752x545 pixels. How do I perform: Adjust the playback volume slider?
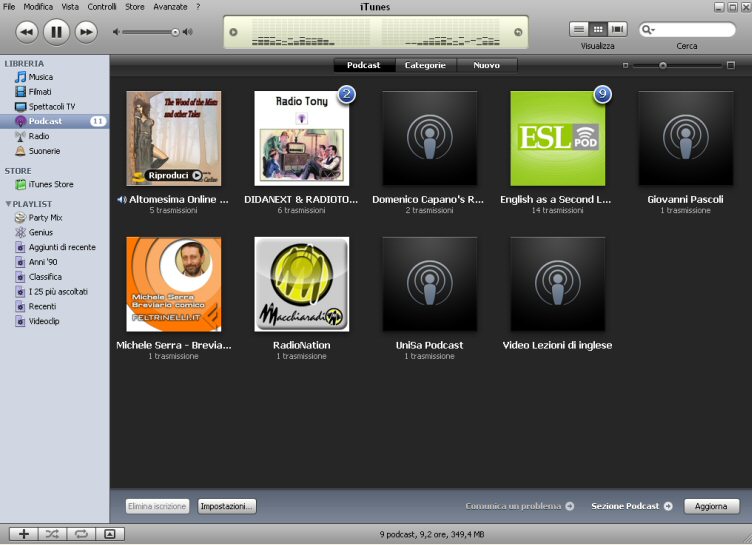point(150,32)
